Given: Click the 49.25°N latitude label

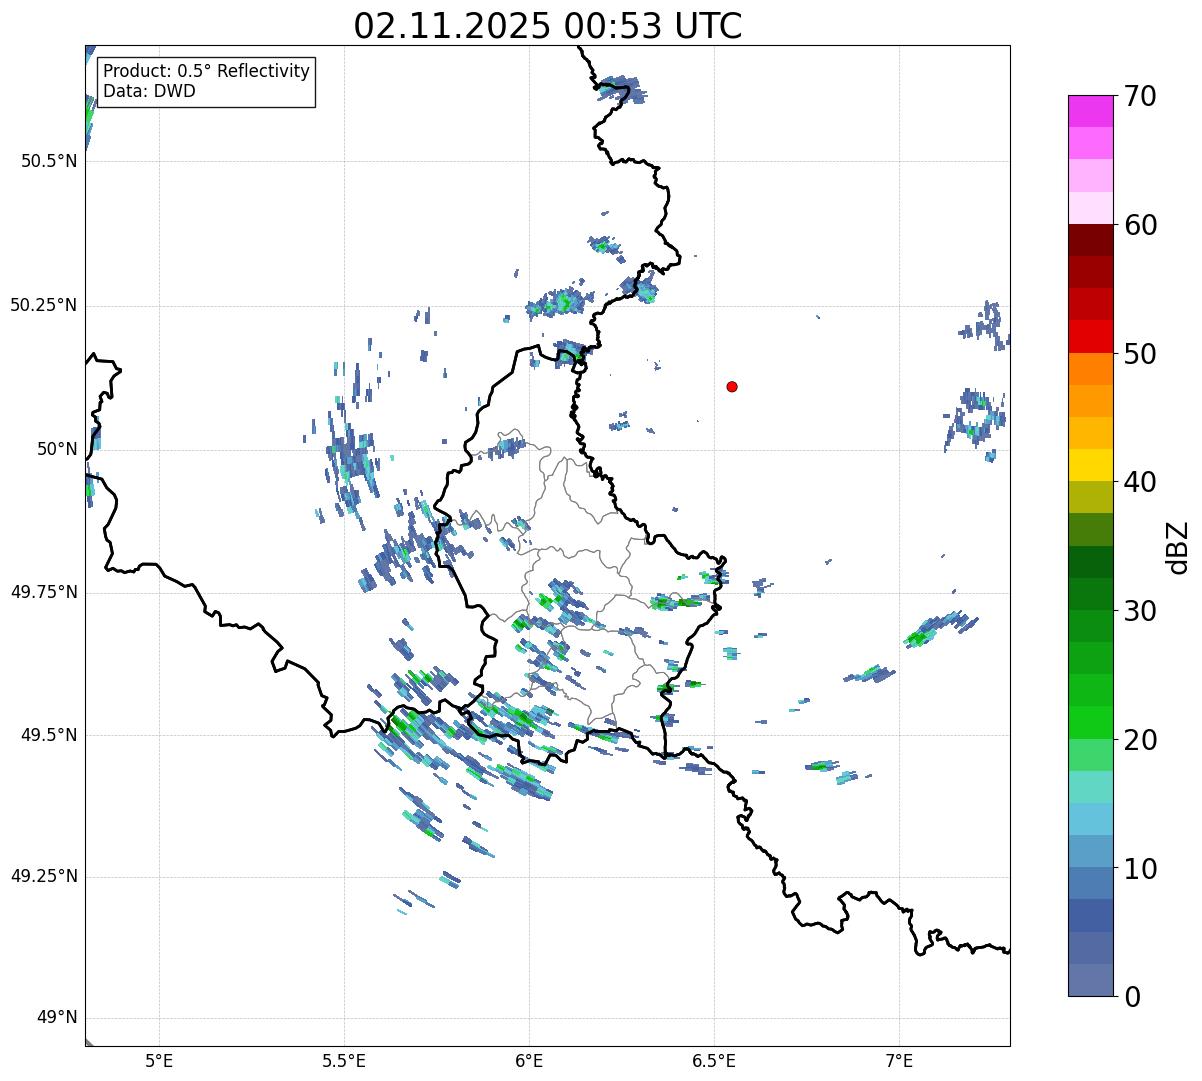Looking at the screenshot, I should coord(43,876).
